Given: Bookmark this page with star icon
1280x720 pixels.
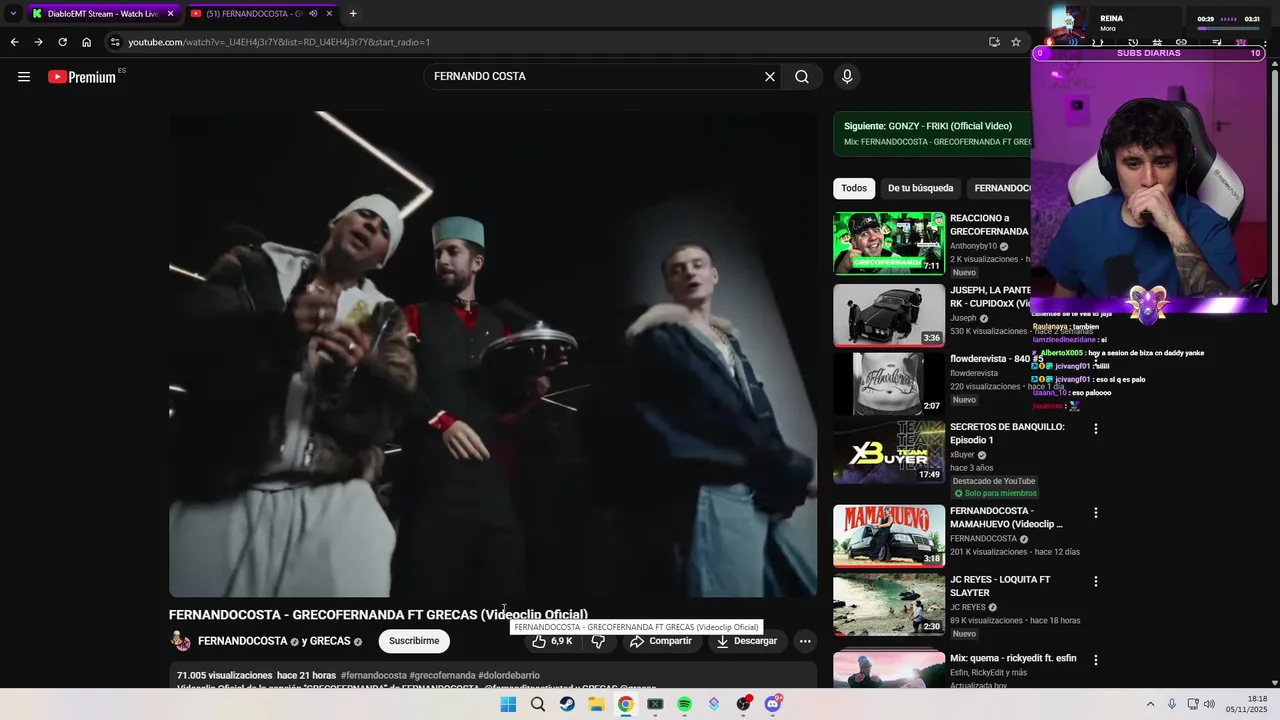Looking at the screenshot, I should tap(1016, 42).
